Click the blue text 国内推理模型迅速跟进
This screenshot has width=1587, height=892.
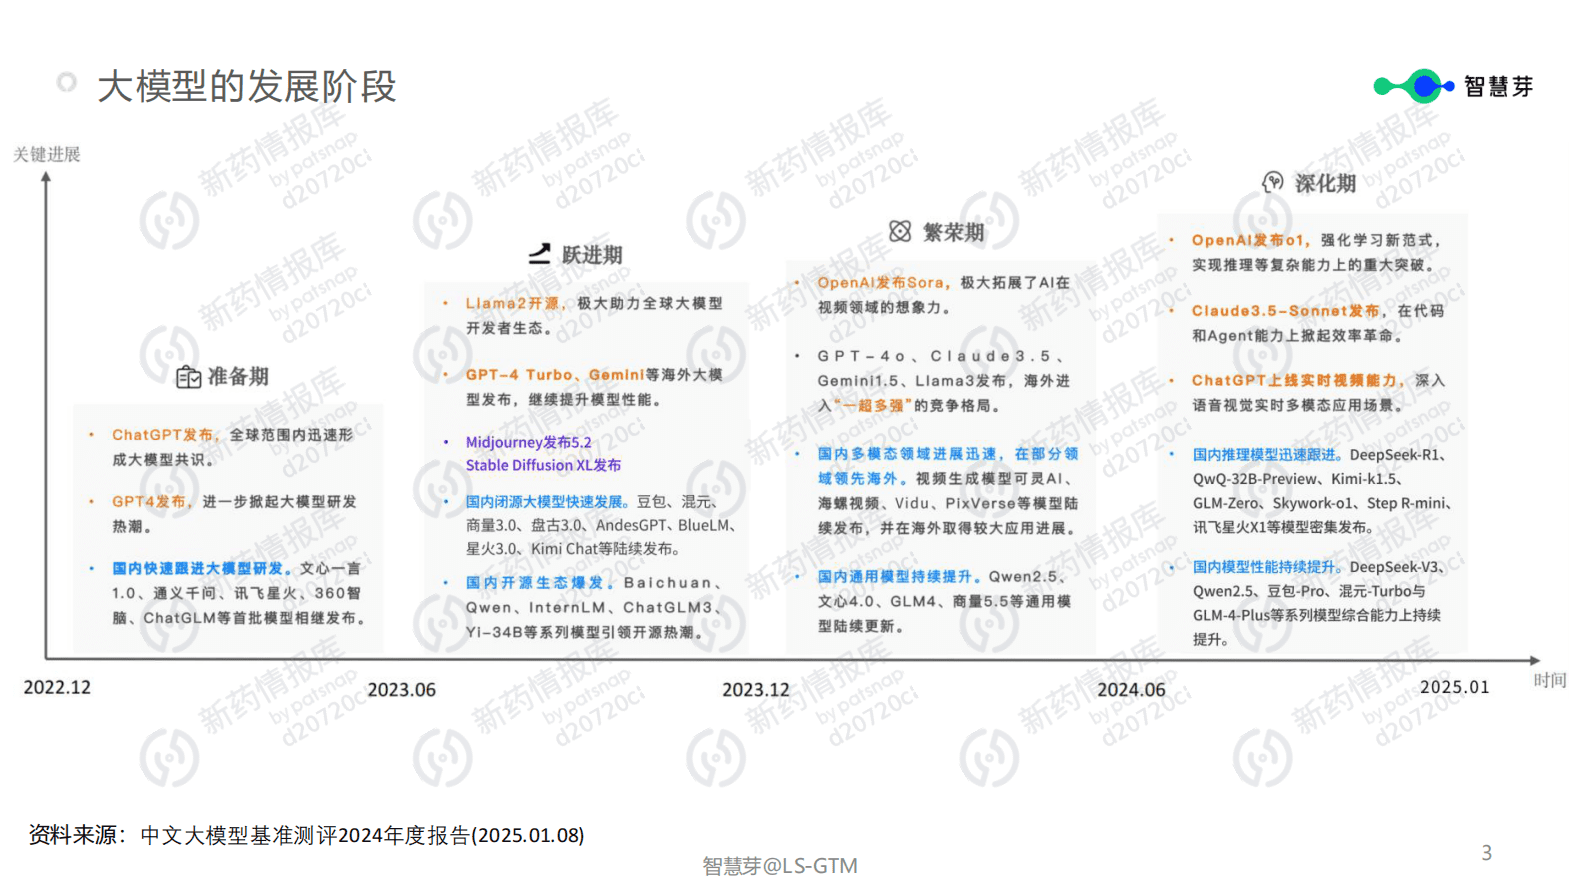point(1266,455)
